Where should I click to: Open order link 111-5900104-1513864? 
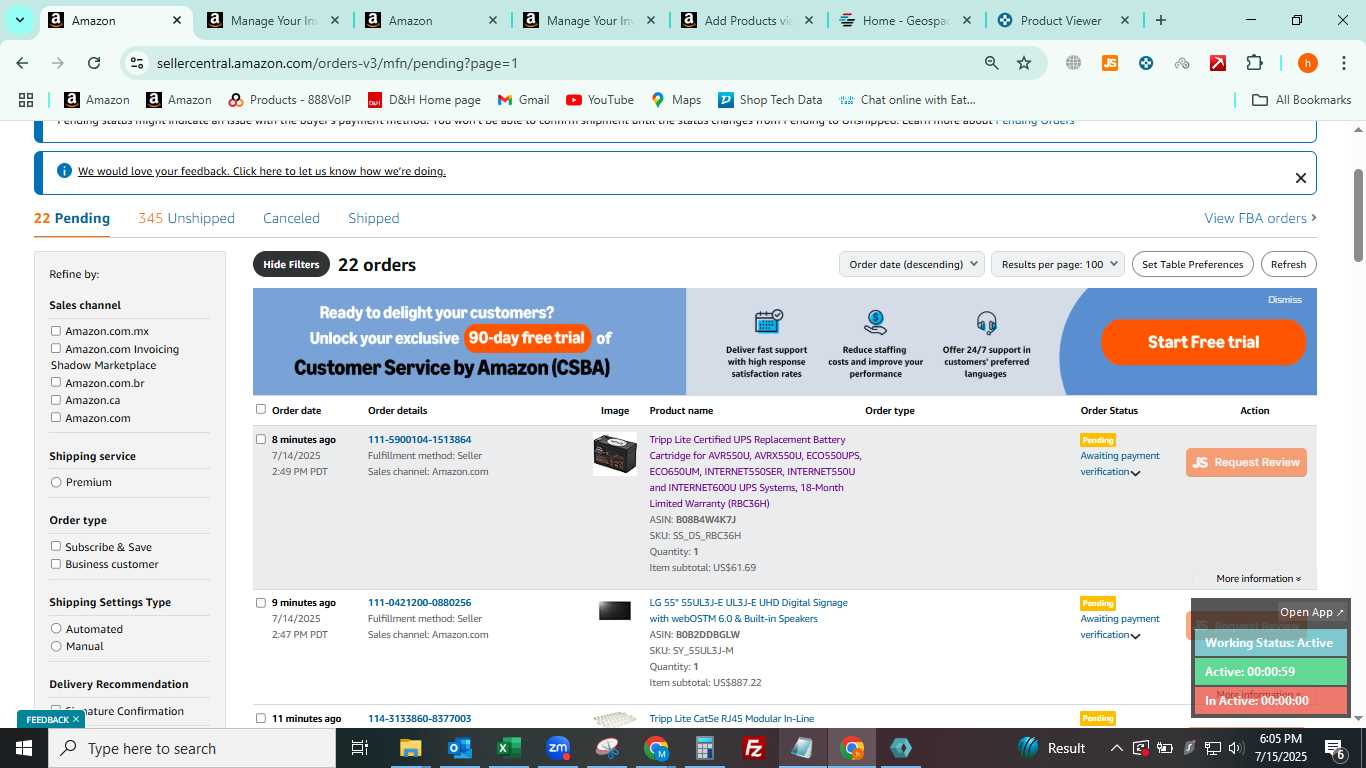pos(419,439)
